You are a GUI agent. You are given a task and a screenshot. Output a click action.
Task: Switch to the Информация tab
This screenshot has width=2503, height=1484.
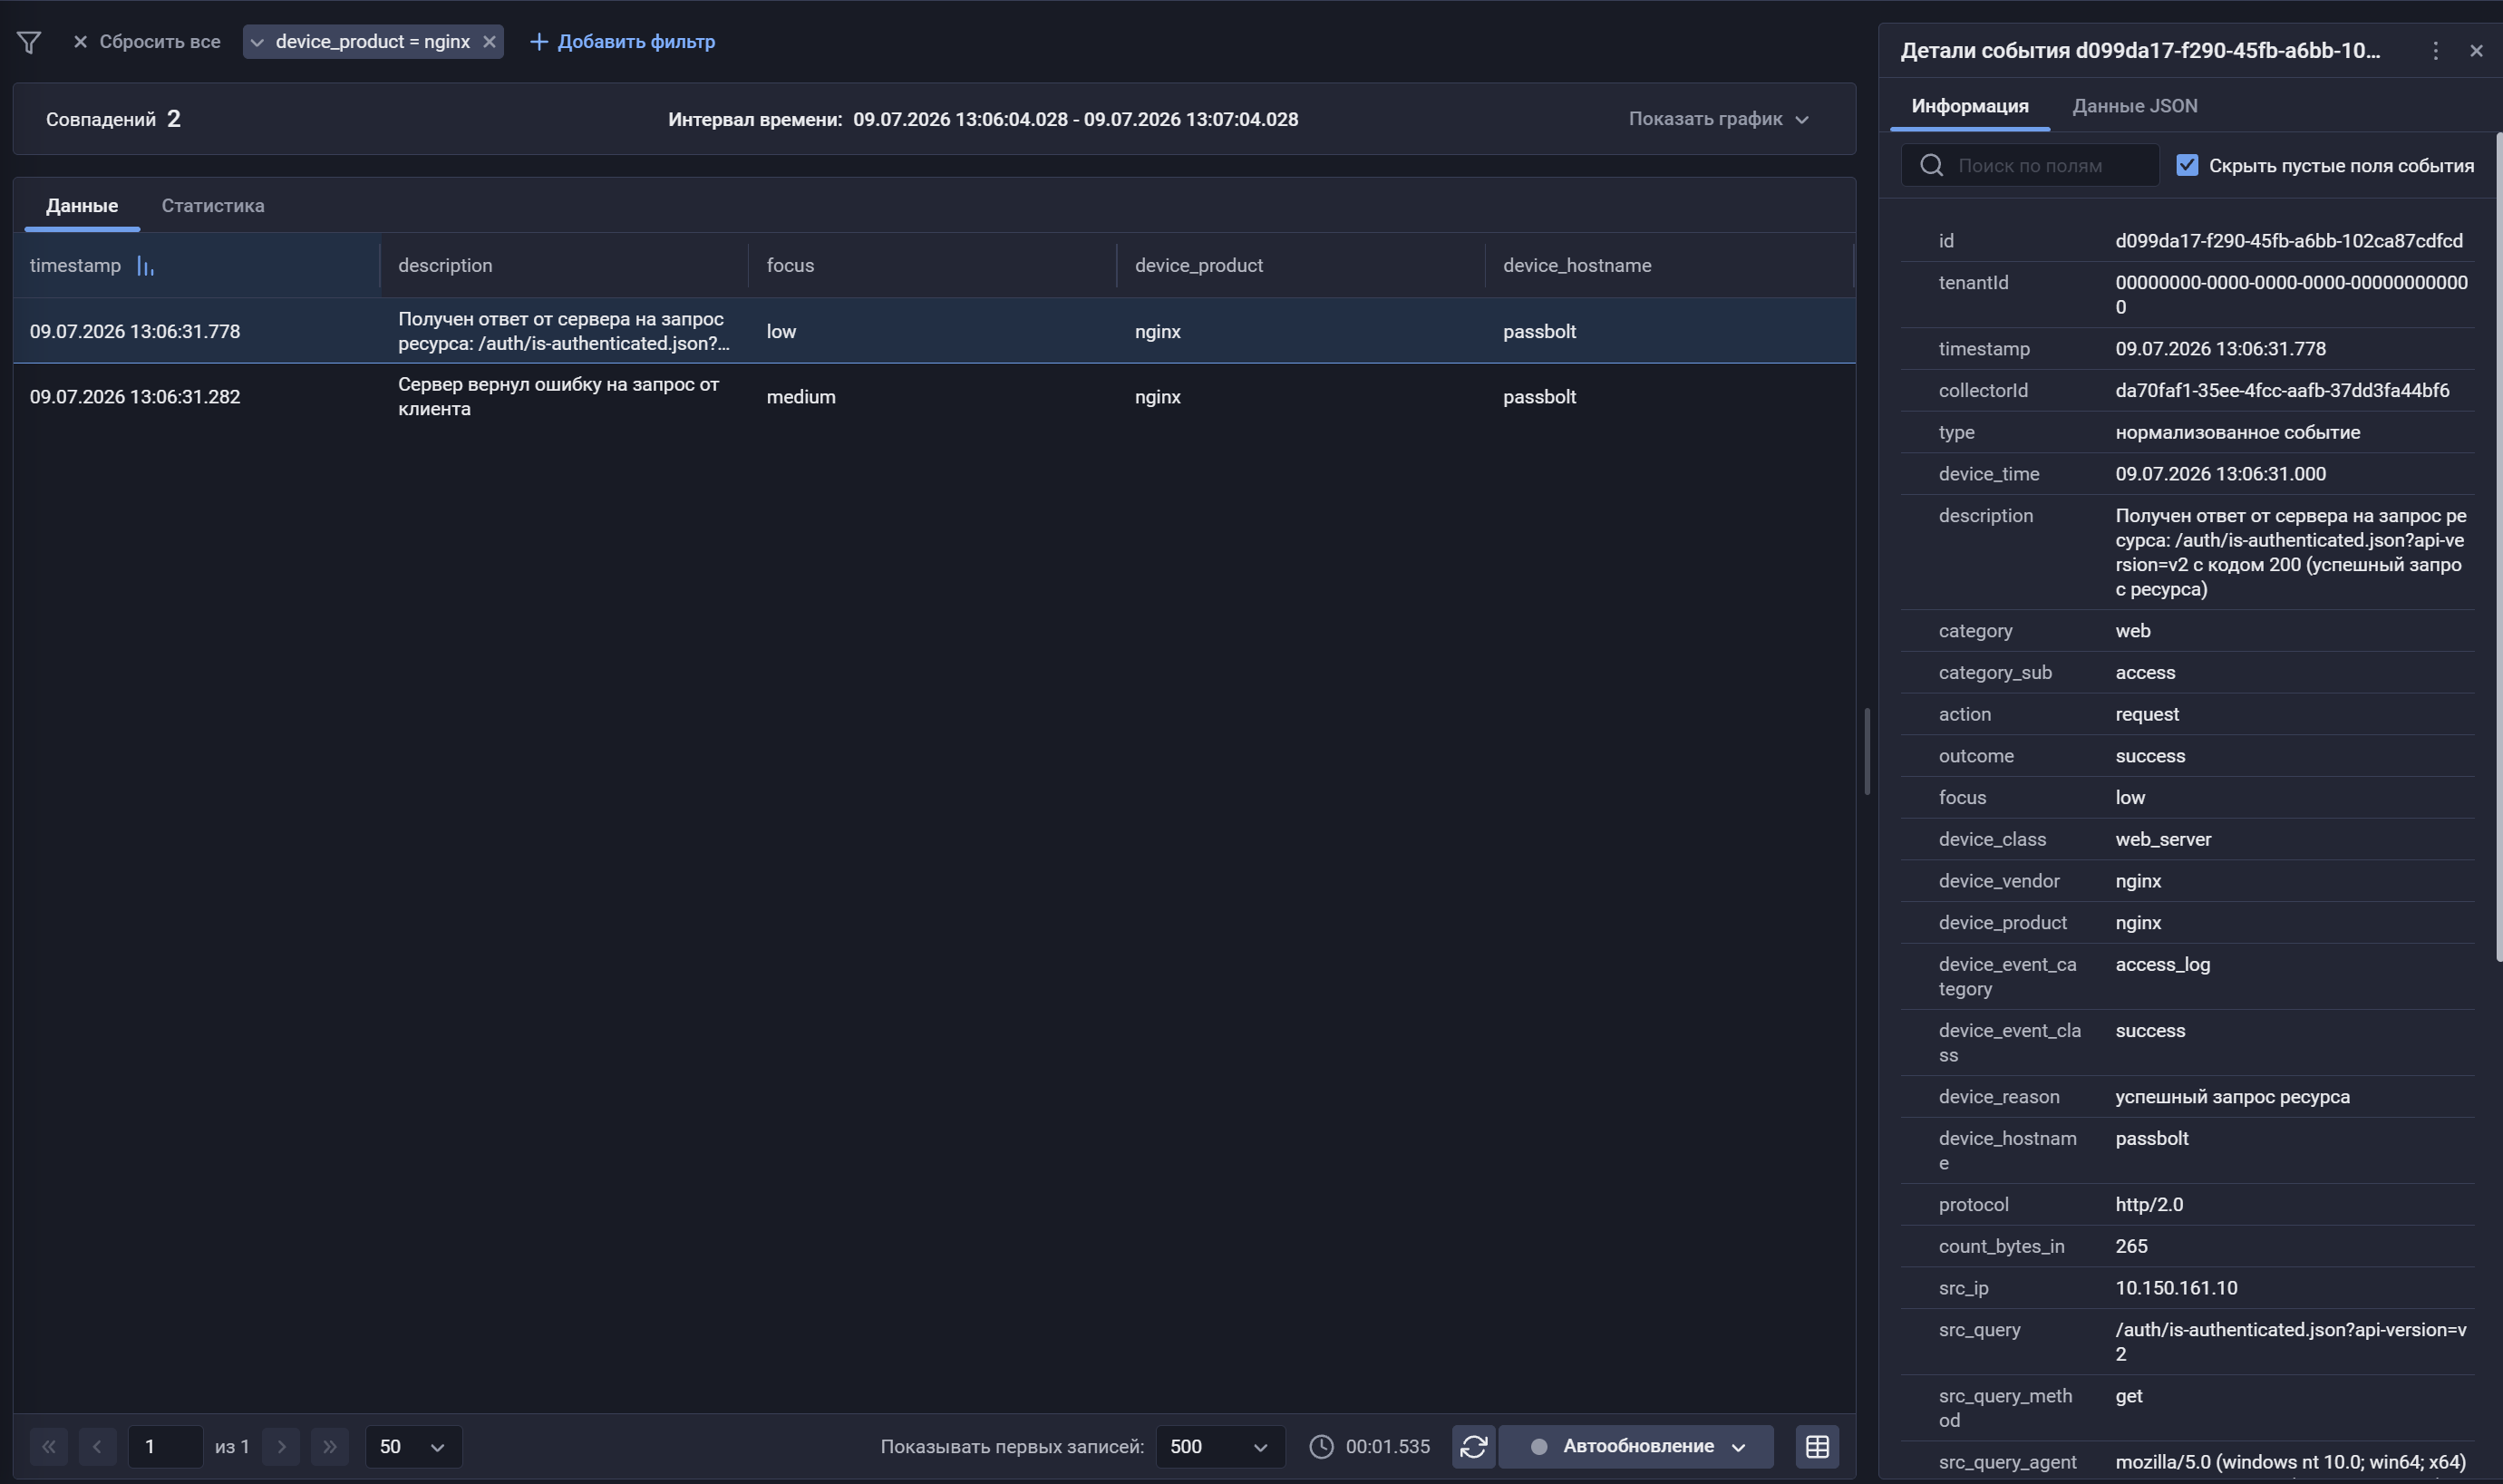point(1969,106)
